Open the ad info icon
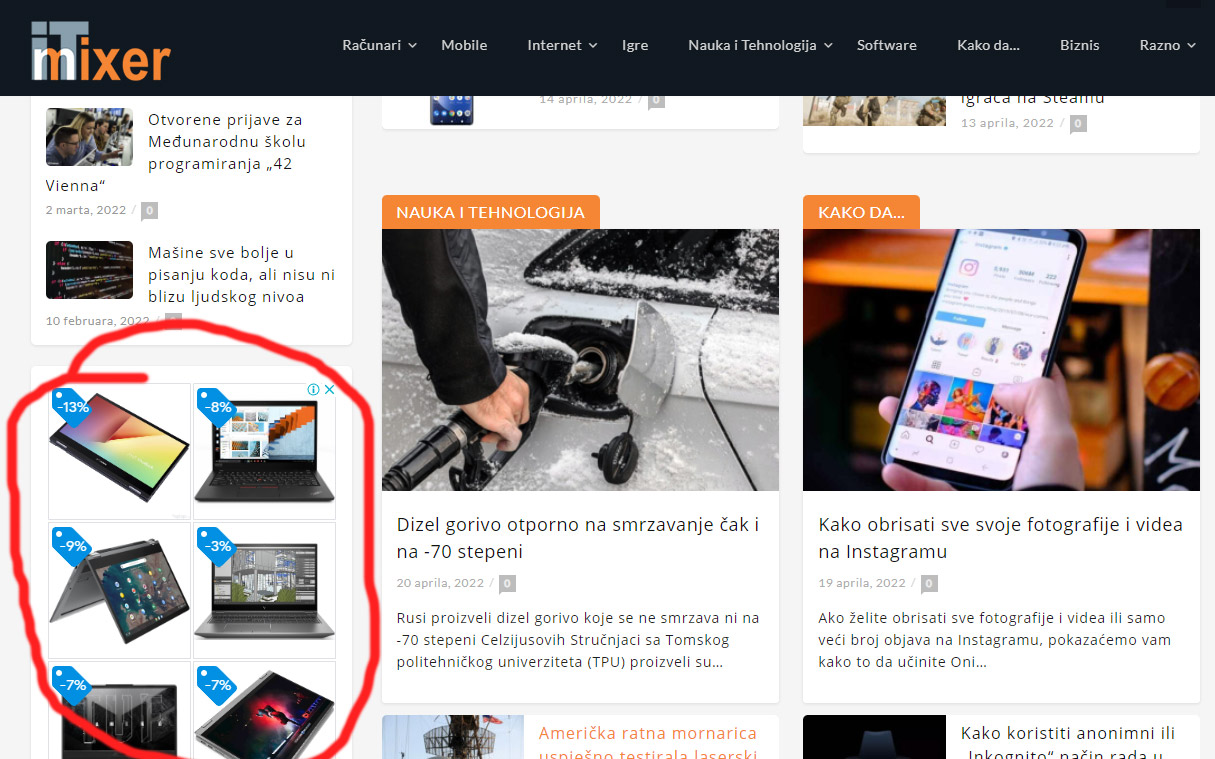The image size is (1215, 759). click(314, 390)
